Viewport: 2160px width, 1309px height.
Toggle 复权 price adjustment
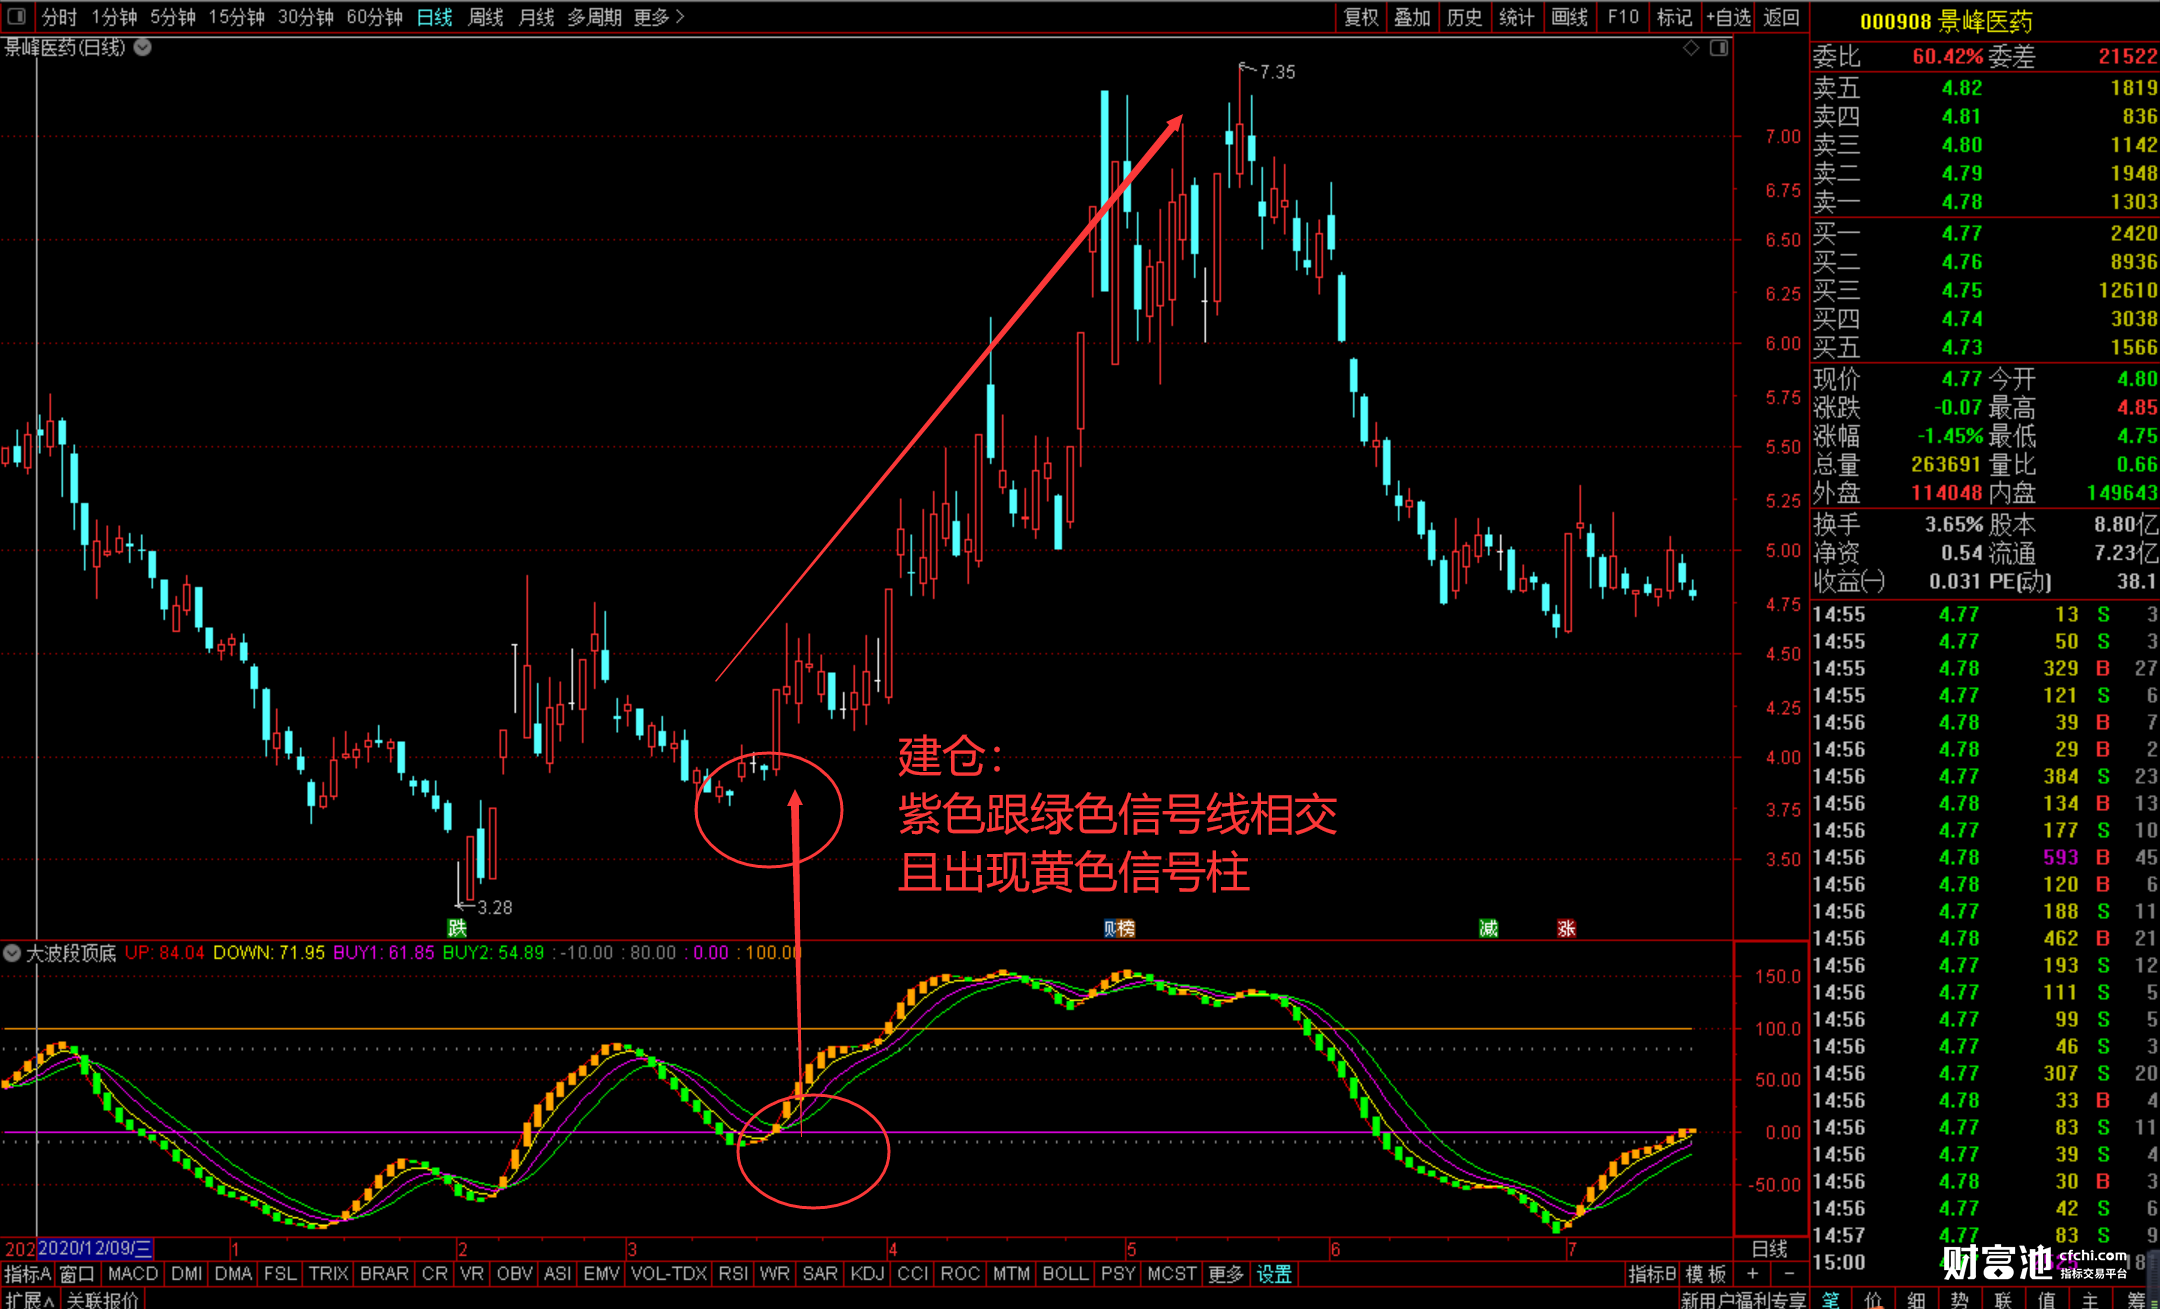point(1361,17)
